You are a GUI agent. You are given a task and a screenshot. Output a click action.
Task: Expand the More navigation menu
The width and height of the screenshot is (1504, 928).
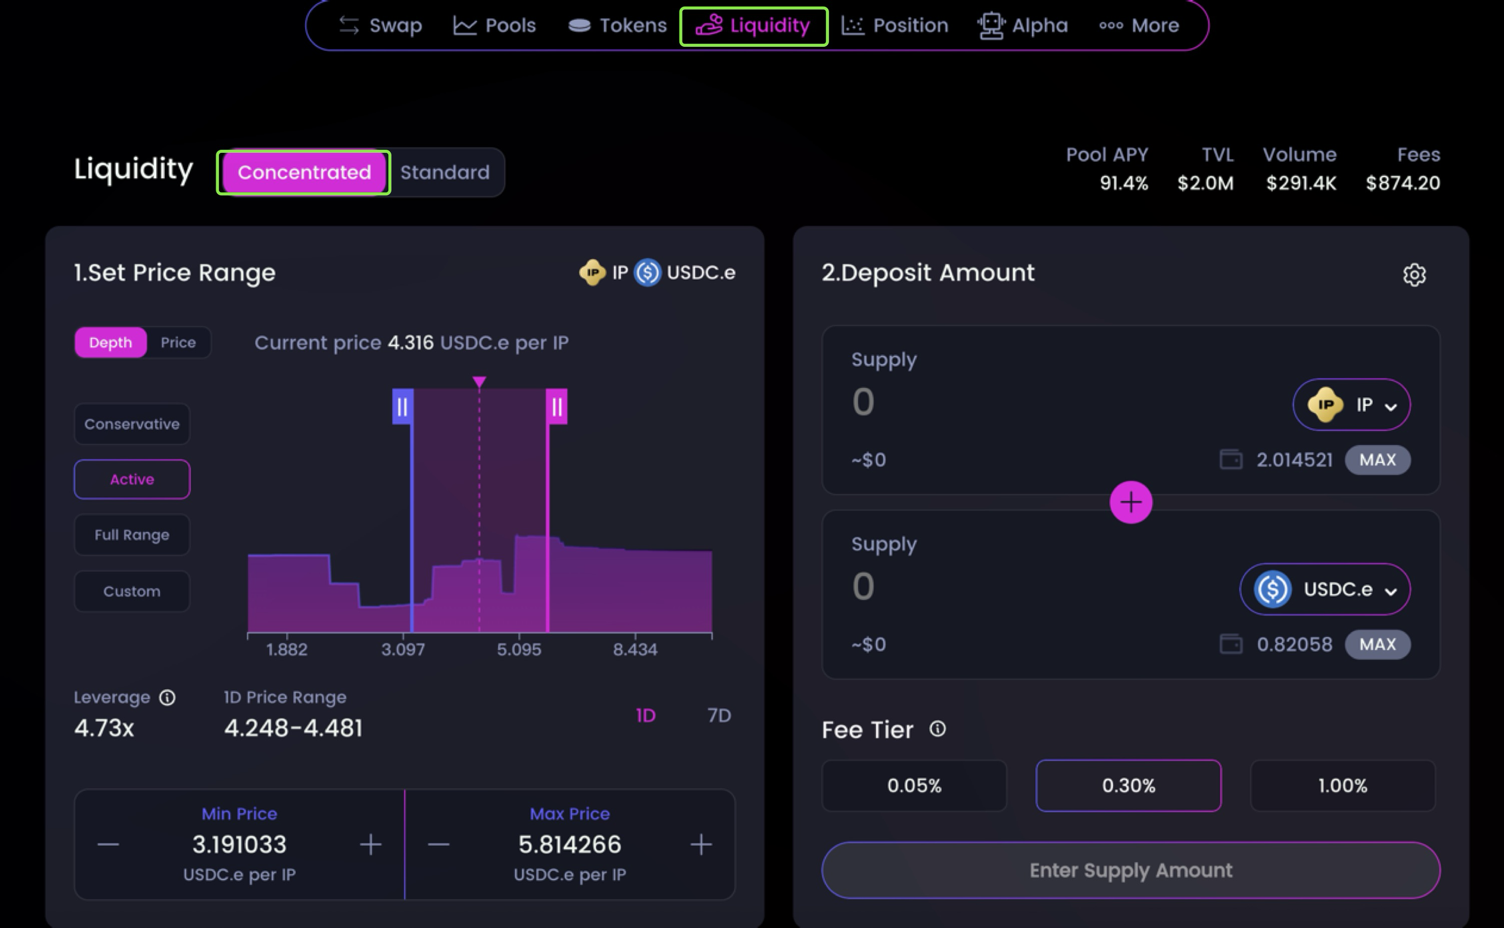[1139, 26]
